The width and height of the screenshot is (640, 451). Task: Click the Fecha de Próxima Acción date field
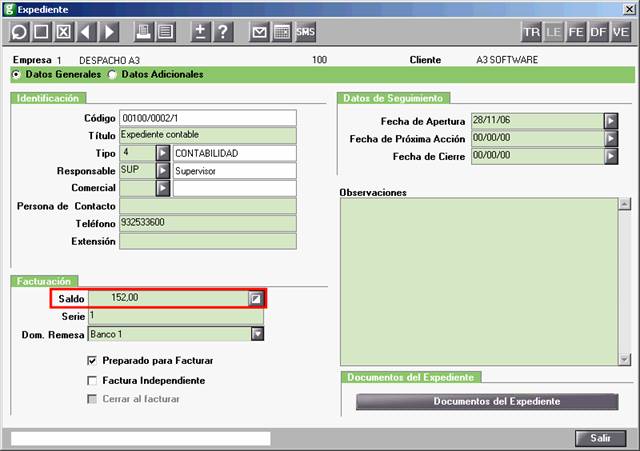(537, 139)
